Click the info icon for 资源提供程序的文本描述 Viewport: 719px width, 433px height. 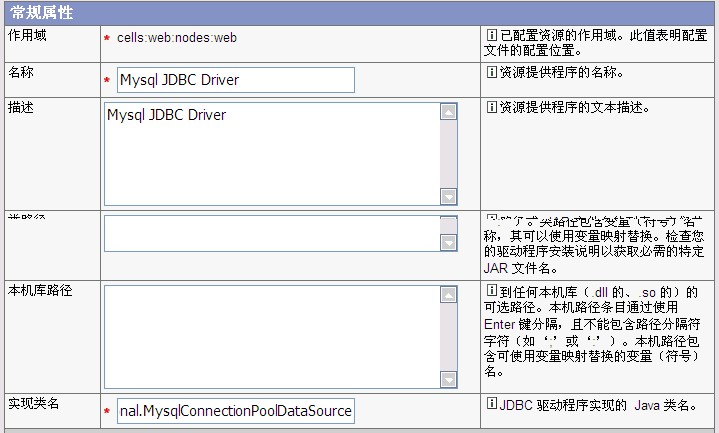point(491,108)
